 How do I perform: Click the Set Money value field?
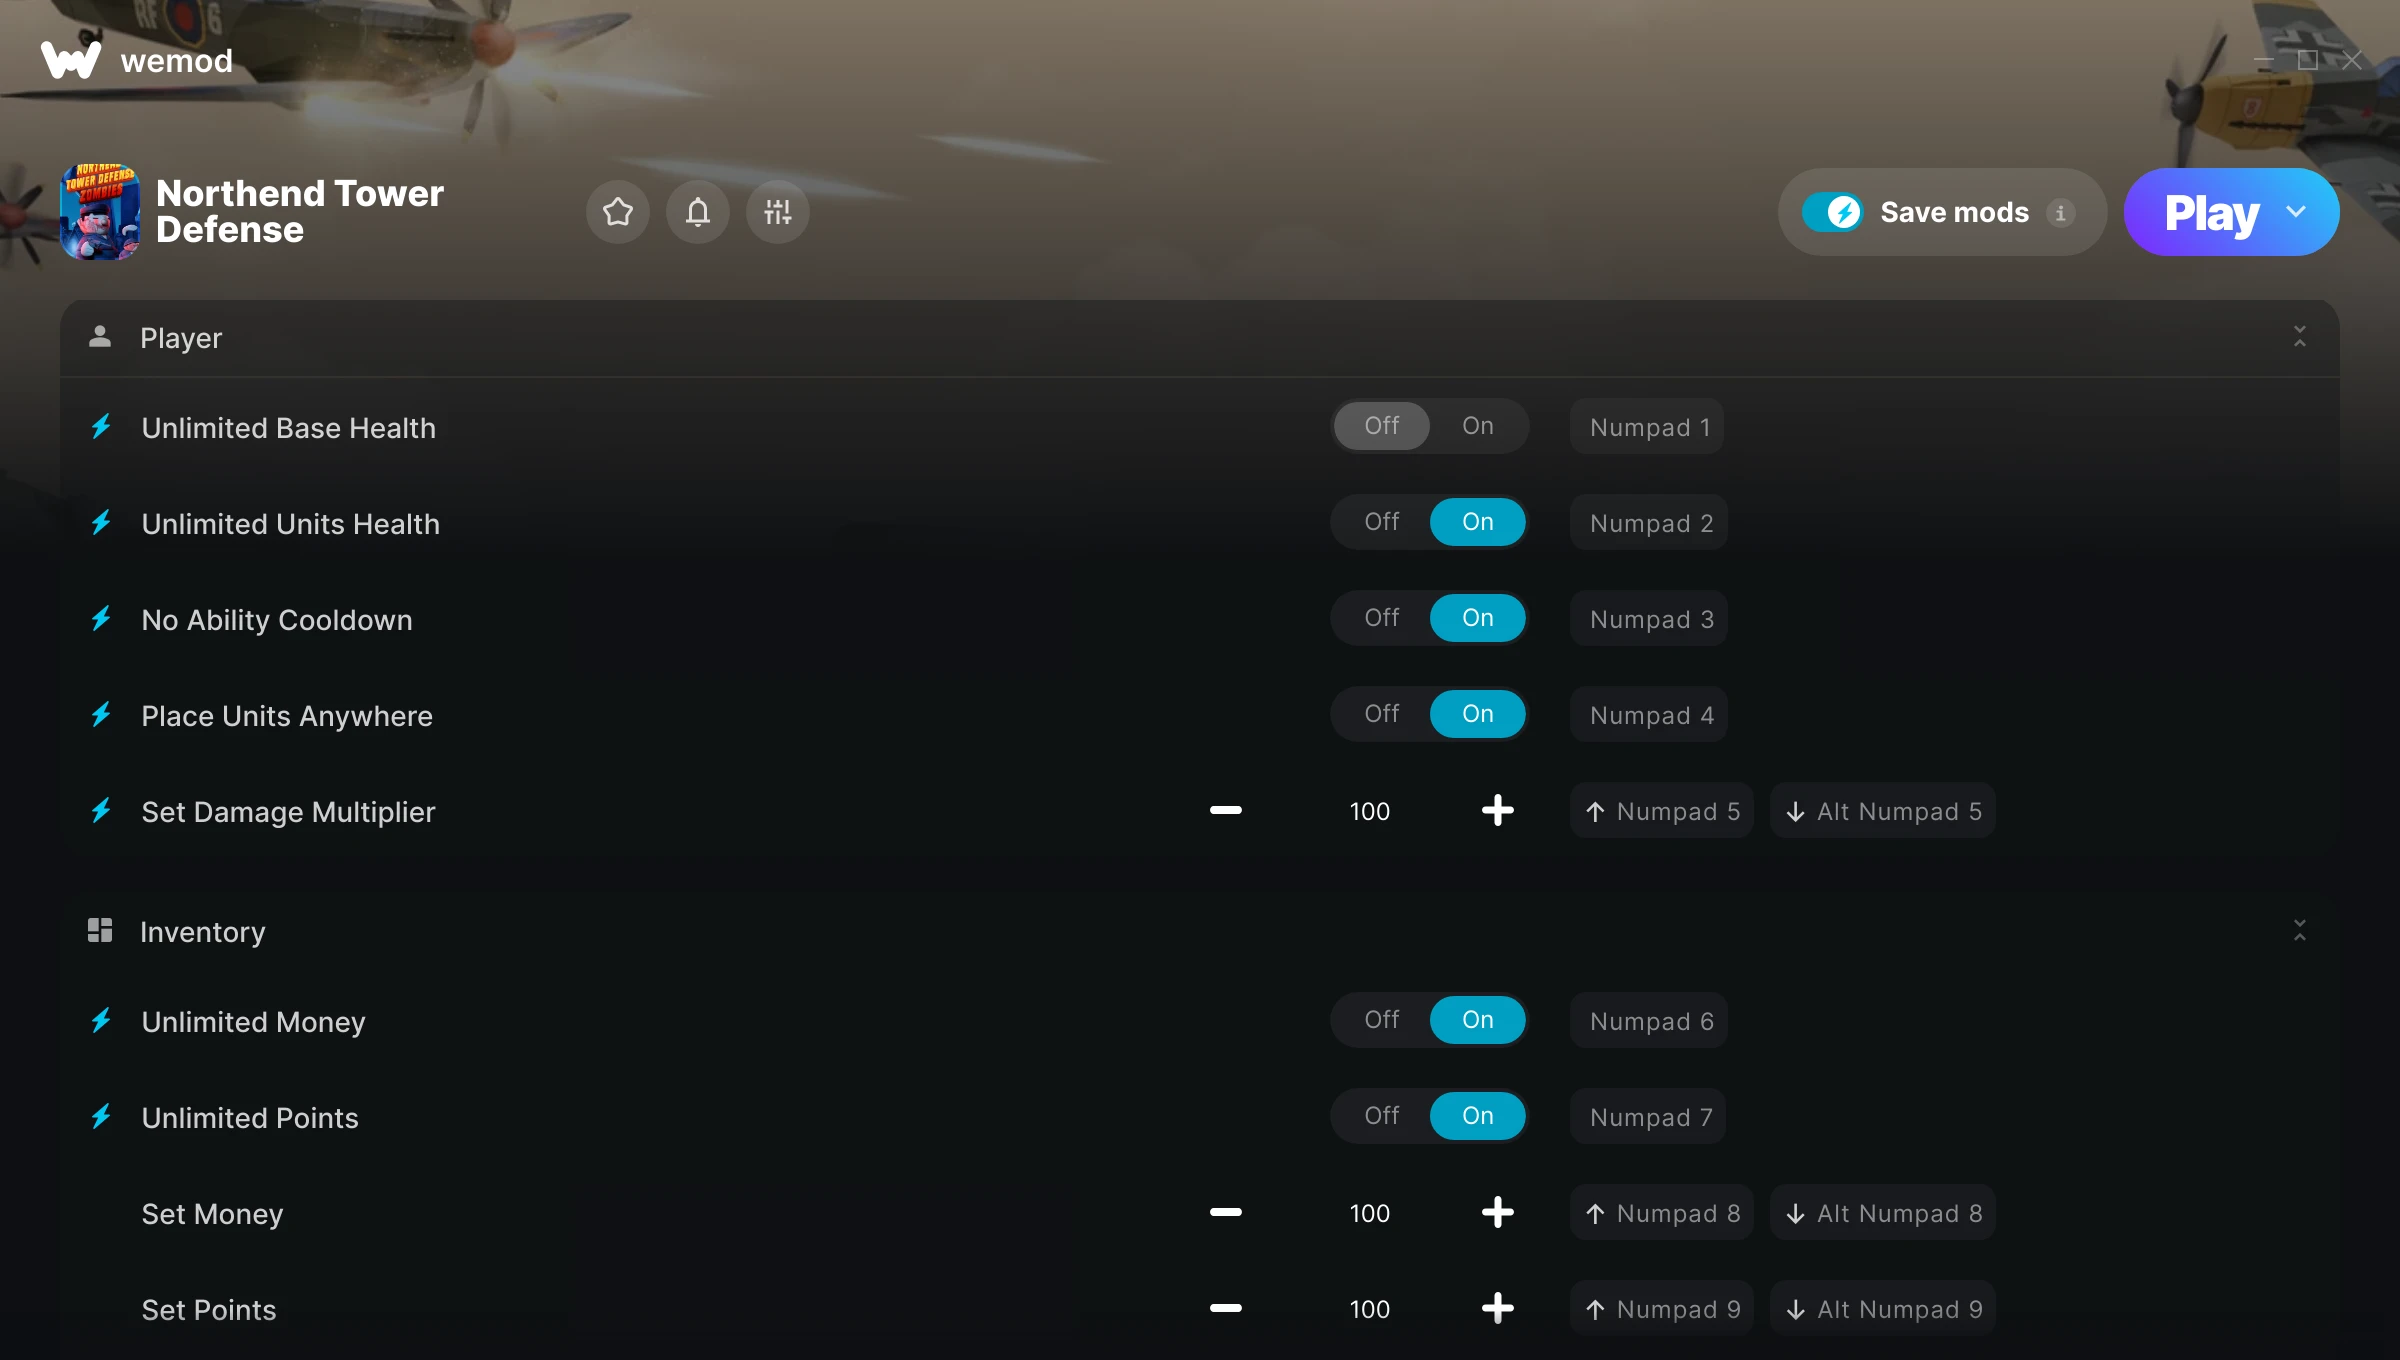tap(1369, 1213)
